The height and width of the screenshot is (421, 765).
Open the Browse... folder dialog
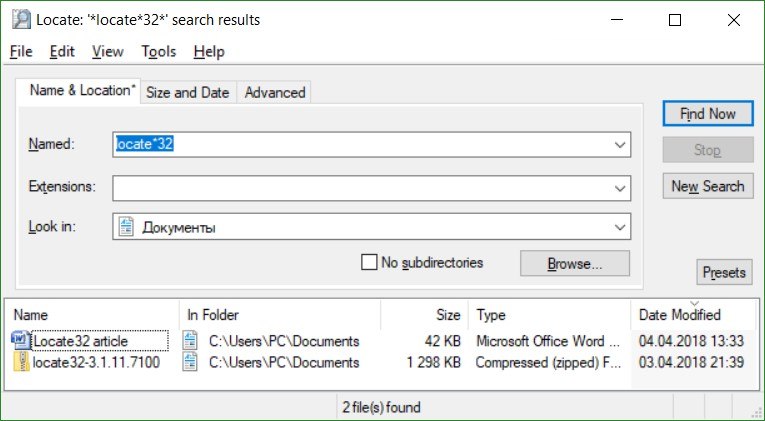(x=575, y=263)
